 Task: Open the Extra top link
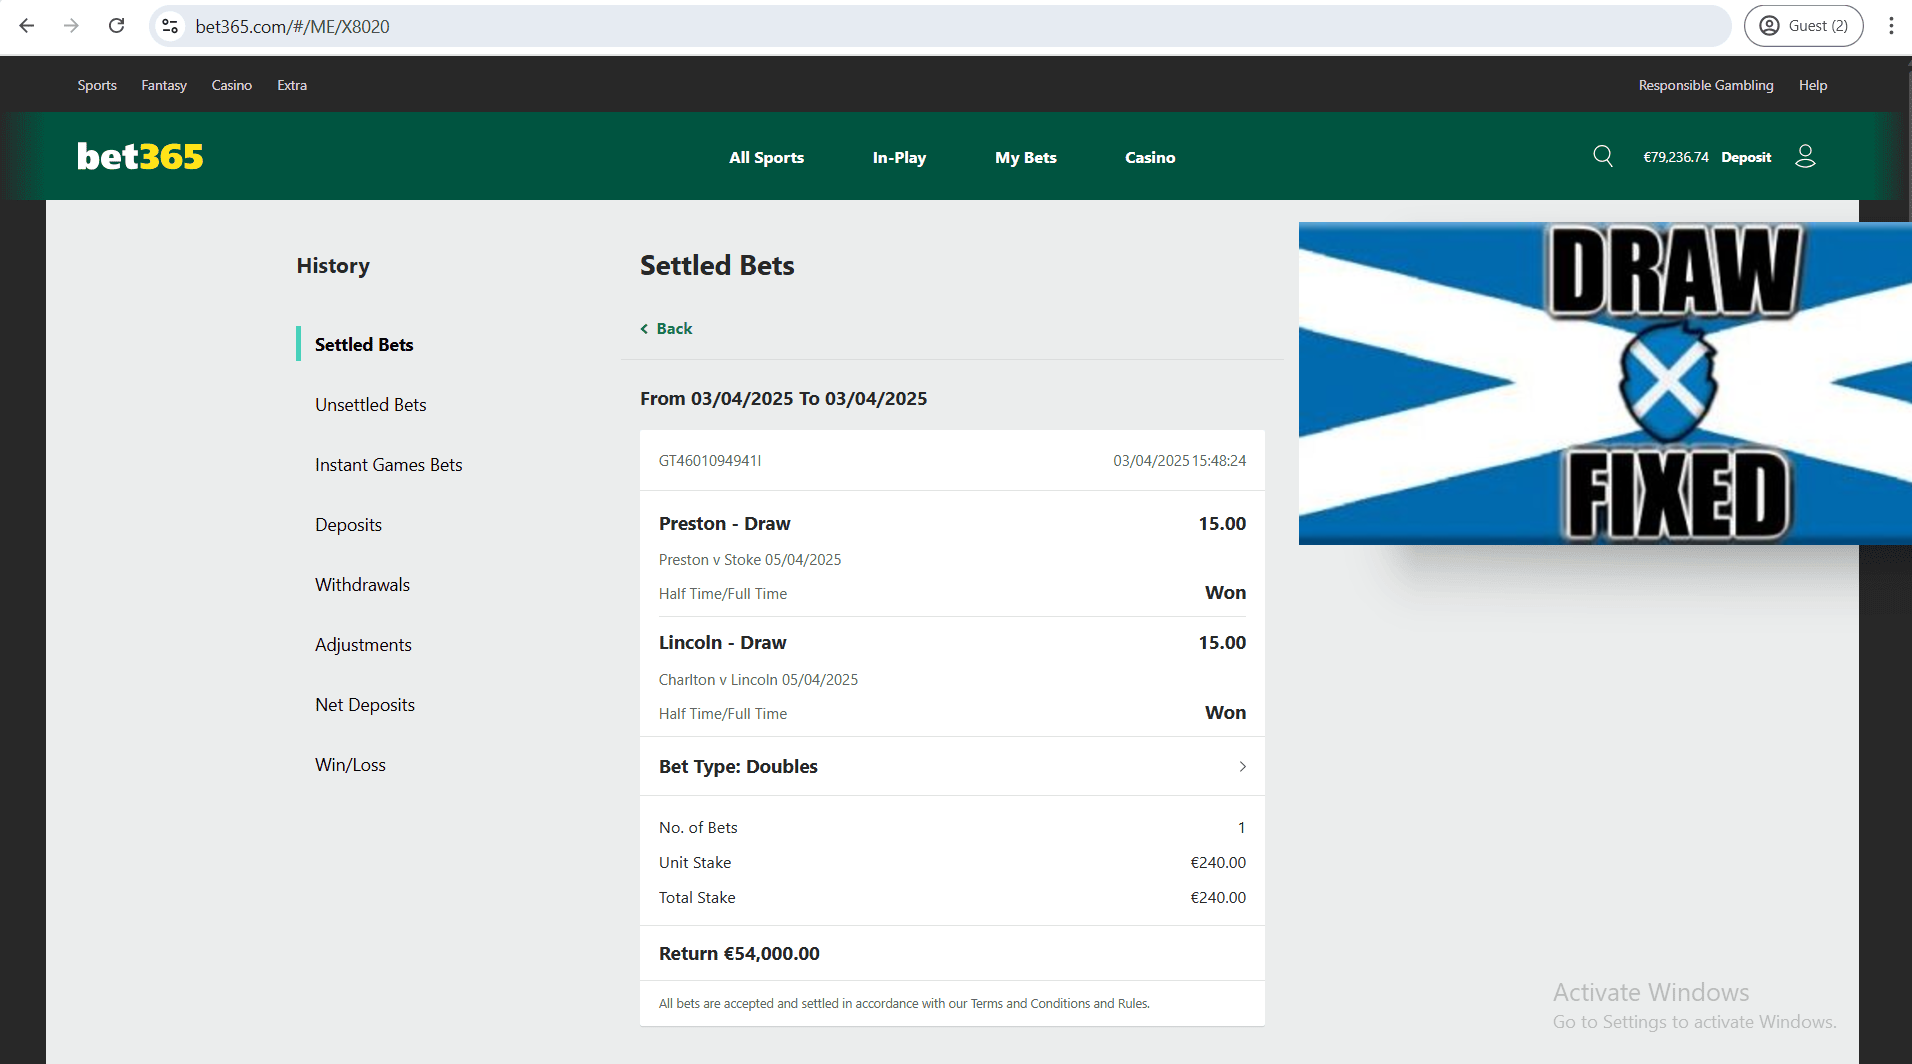click(292, 85)
